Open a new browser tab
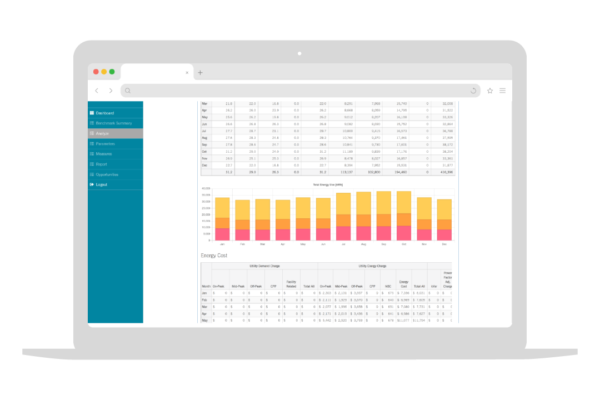 point(199,72)
